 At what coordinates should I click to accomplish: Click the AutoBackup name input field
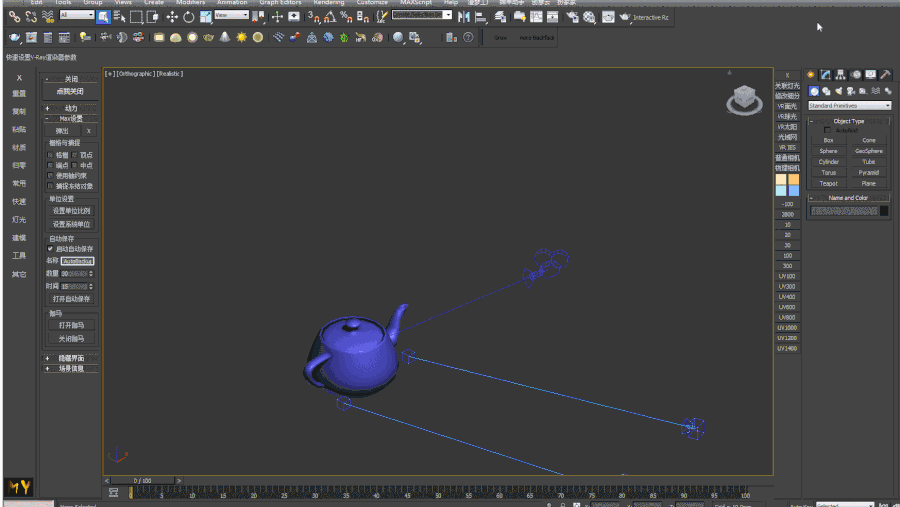click(77, 261)
